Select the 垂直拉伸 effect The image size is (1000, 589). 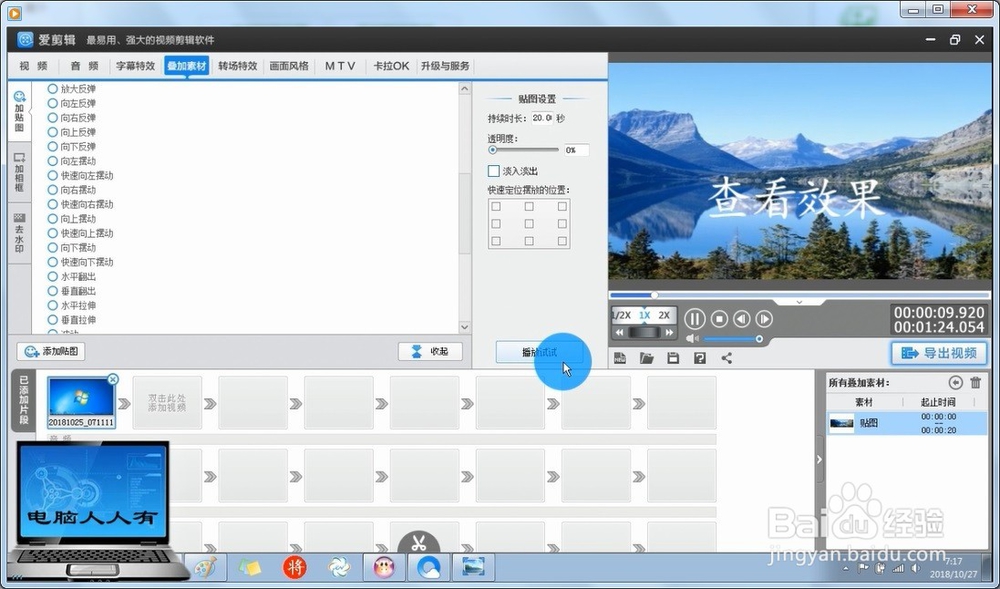(72, 320)
